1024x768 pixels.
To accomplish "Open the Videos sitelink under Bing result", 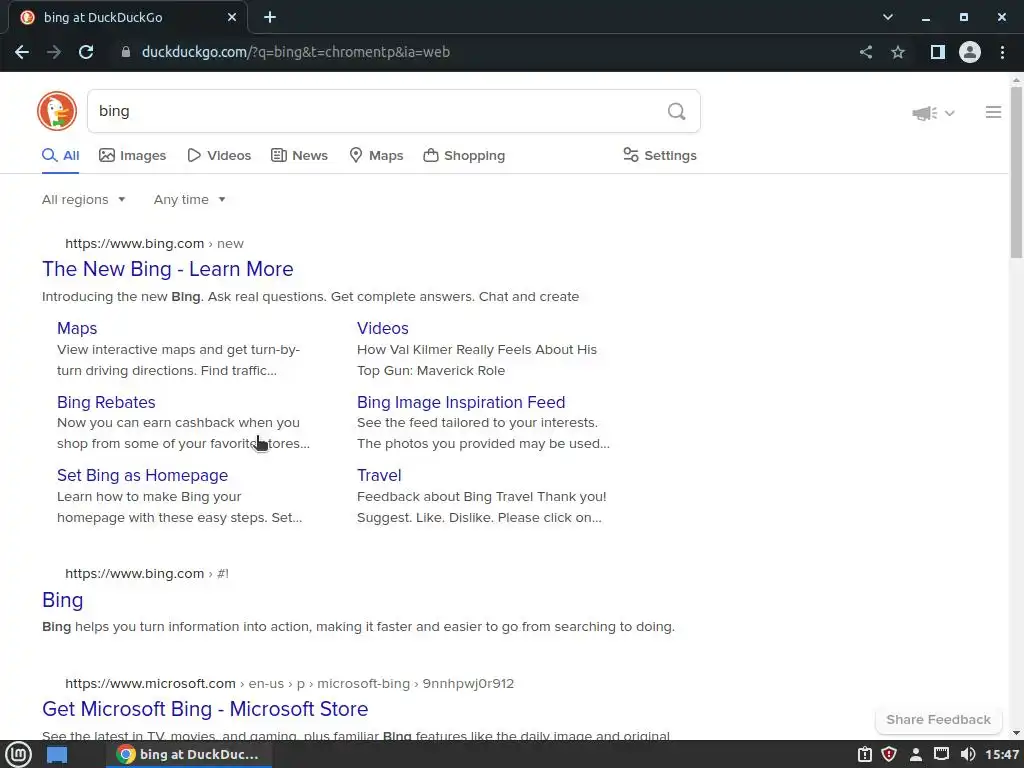I will [x=383, y=328].
